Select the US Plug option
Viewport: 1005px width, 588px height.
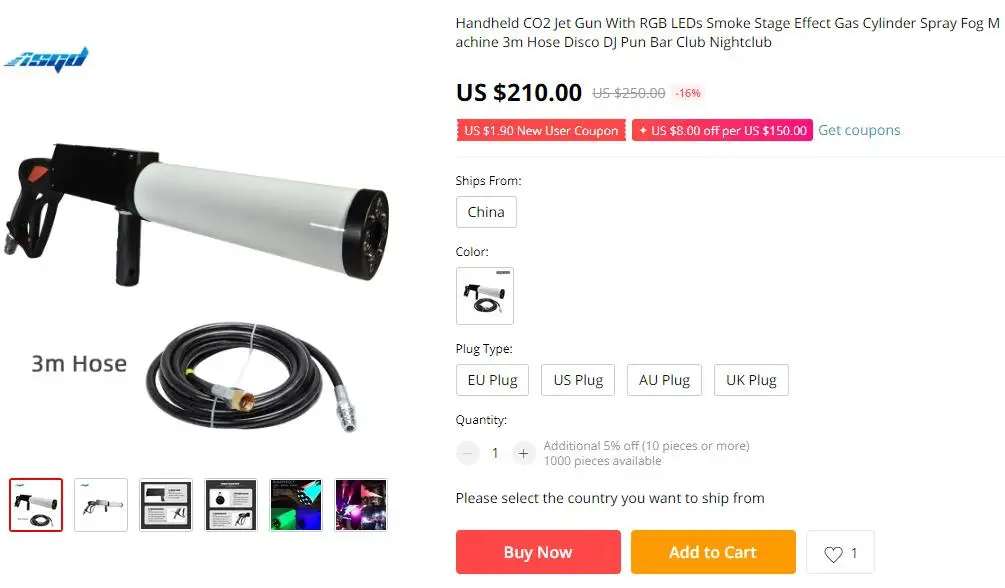tap(578, 380)
